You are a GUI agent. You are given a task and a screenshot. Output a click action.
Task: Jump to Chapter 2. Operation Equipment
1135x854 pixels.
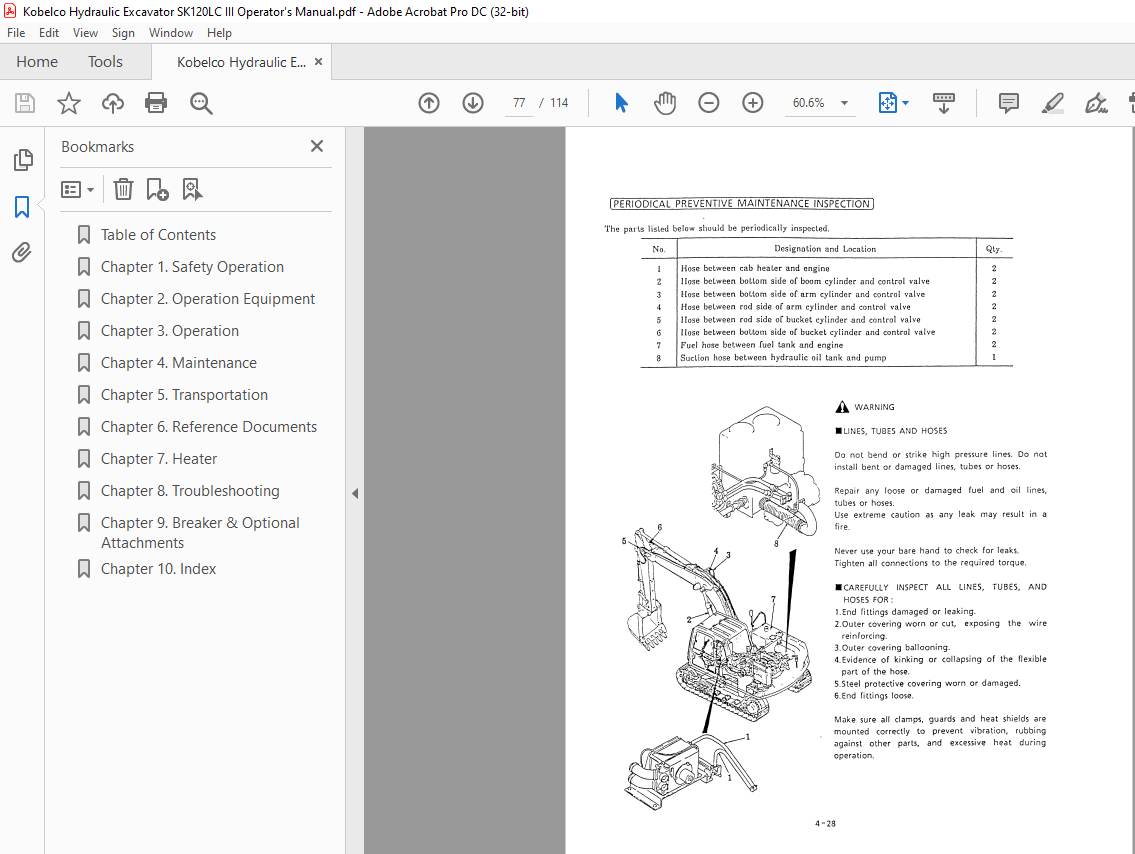(208, 298)
